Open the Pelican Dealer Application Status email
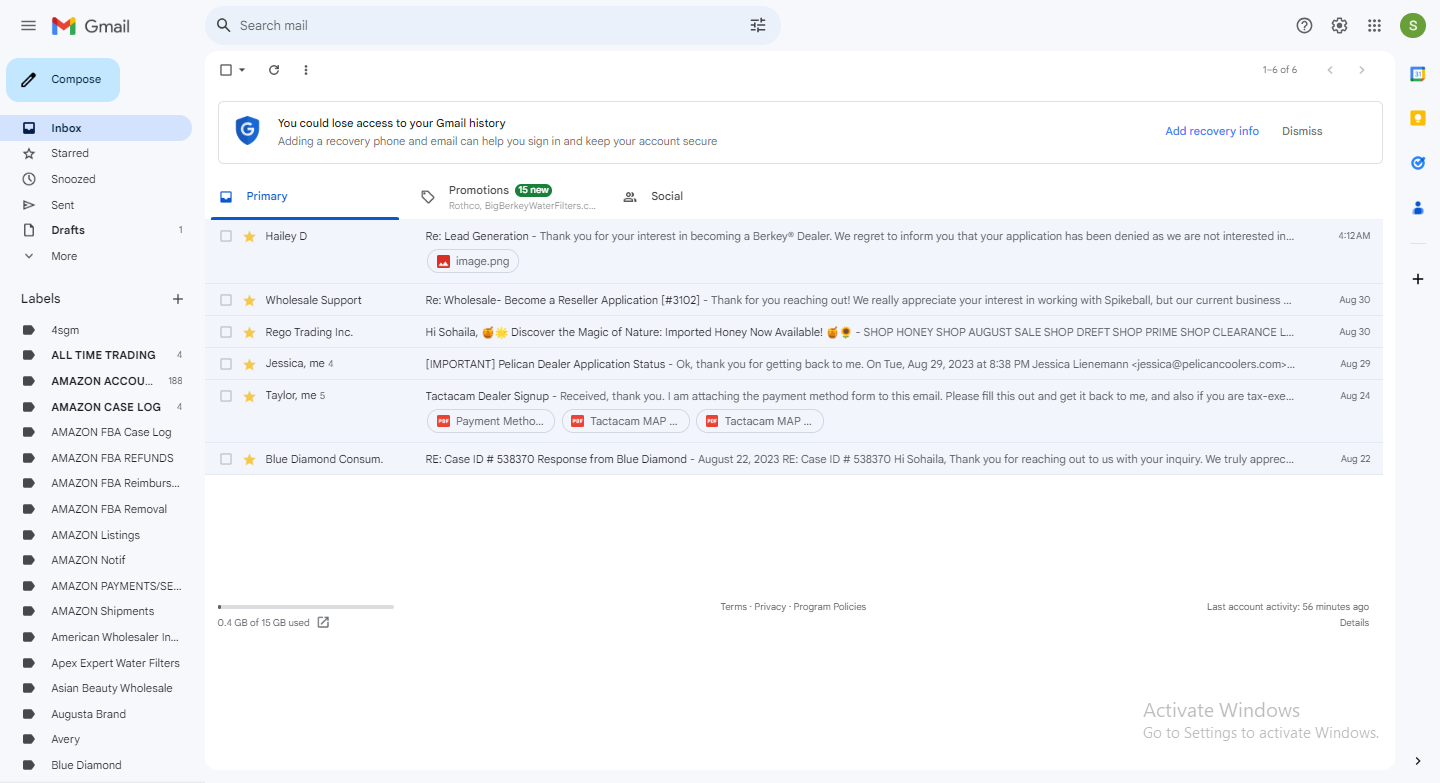 pos(794,364)
